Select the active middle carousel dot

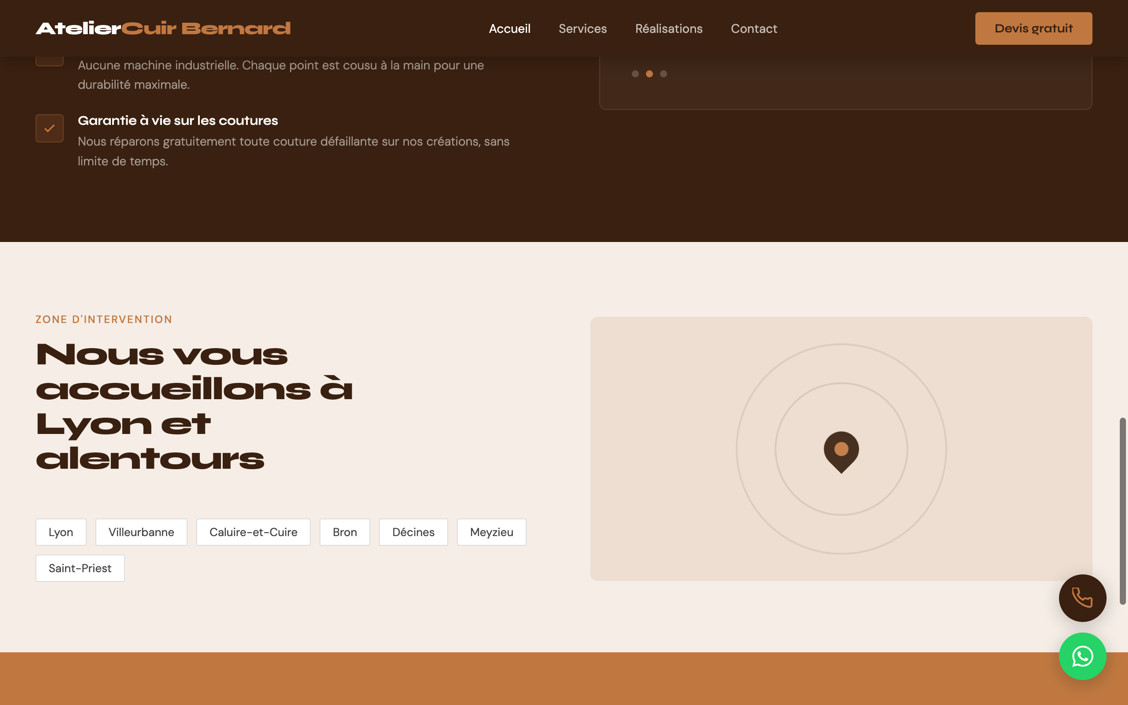pos(649,73)
